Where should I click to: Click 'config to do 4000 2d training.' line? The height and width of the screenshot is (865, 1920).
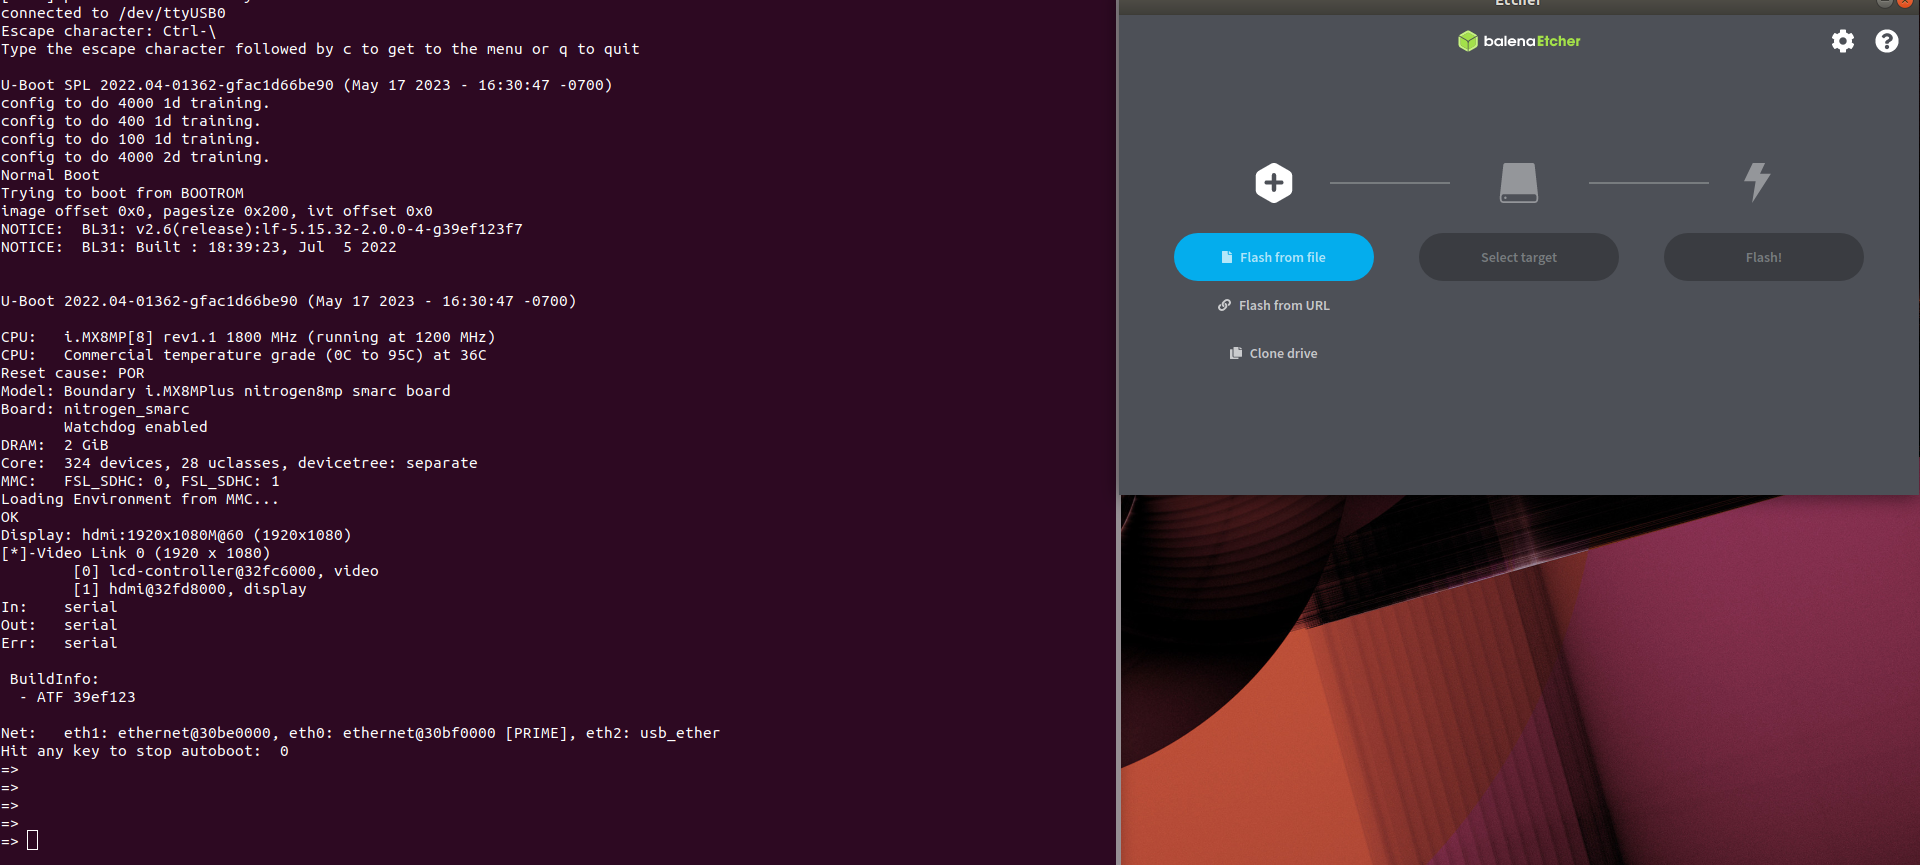pos(135,157)
